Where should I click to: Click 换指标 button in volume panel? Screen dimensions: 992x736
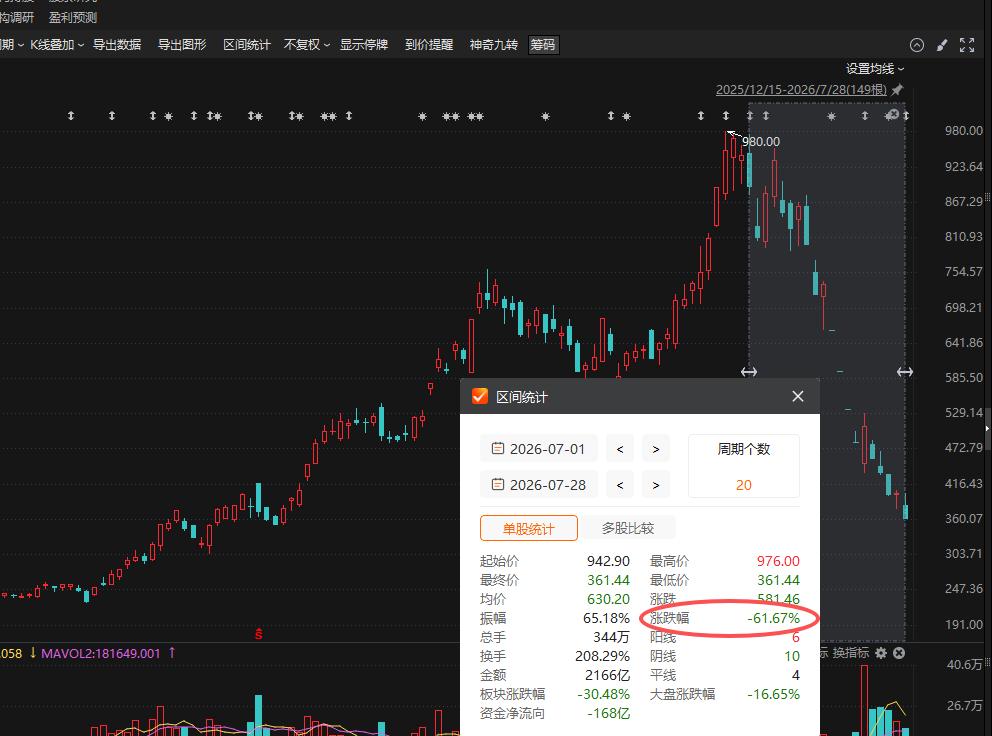point(850,652)
